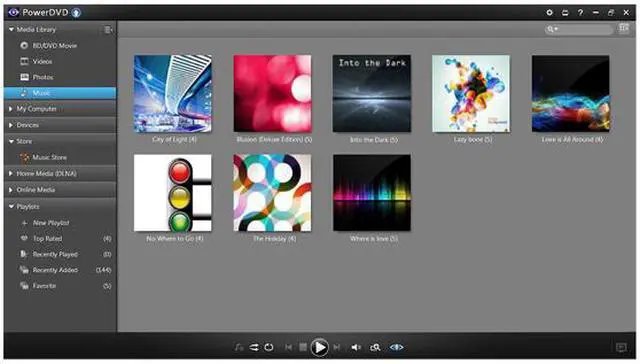Screen dimensions: 640x364
Task: Click the help question mark icon
Action: click(580, 13)
